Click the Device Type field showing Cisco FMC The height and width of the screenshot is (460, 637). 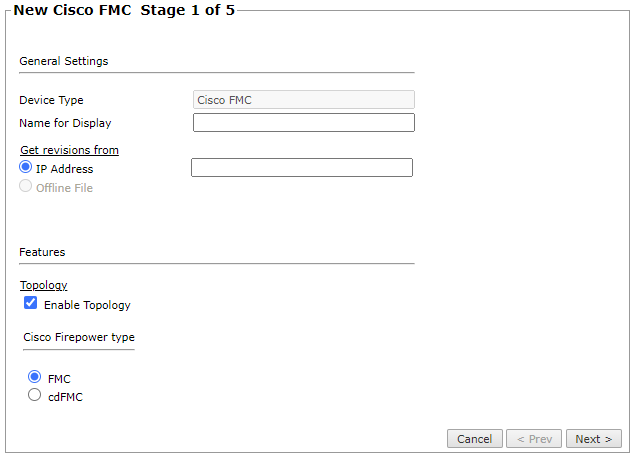coord(303,100)
